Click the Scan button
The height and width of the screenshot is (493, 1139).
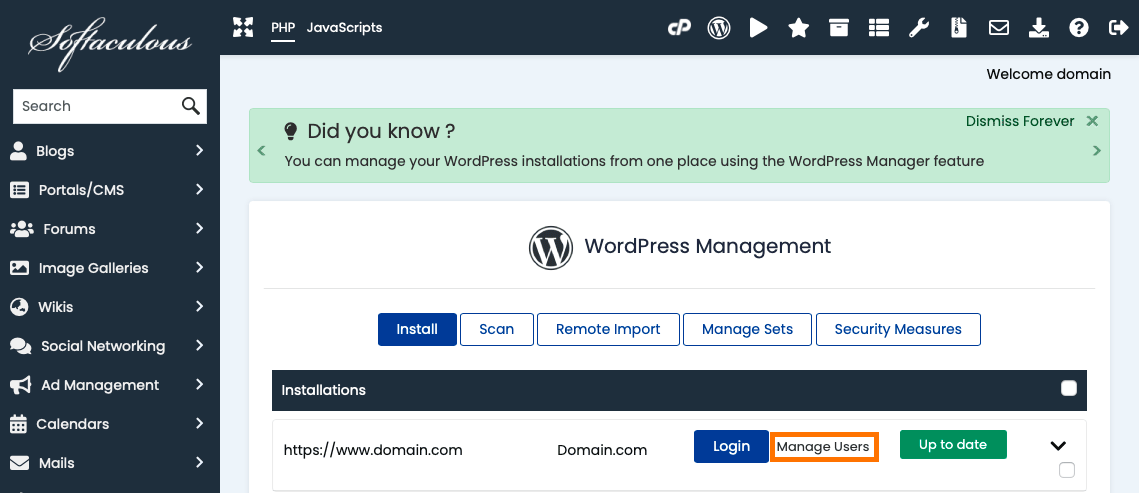[497, 330]
